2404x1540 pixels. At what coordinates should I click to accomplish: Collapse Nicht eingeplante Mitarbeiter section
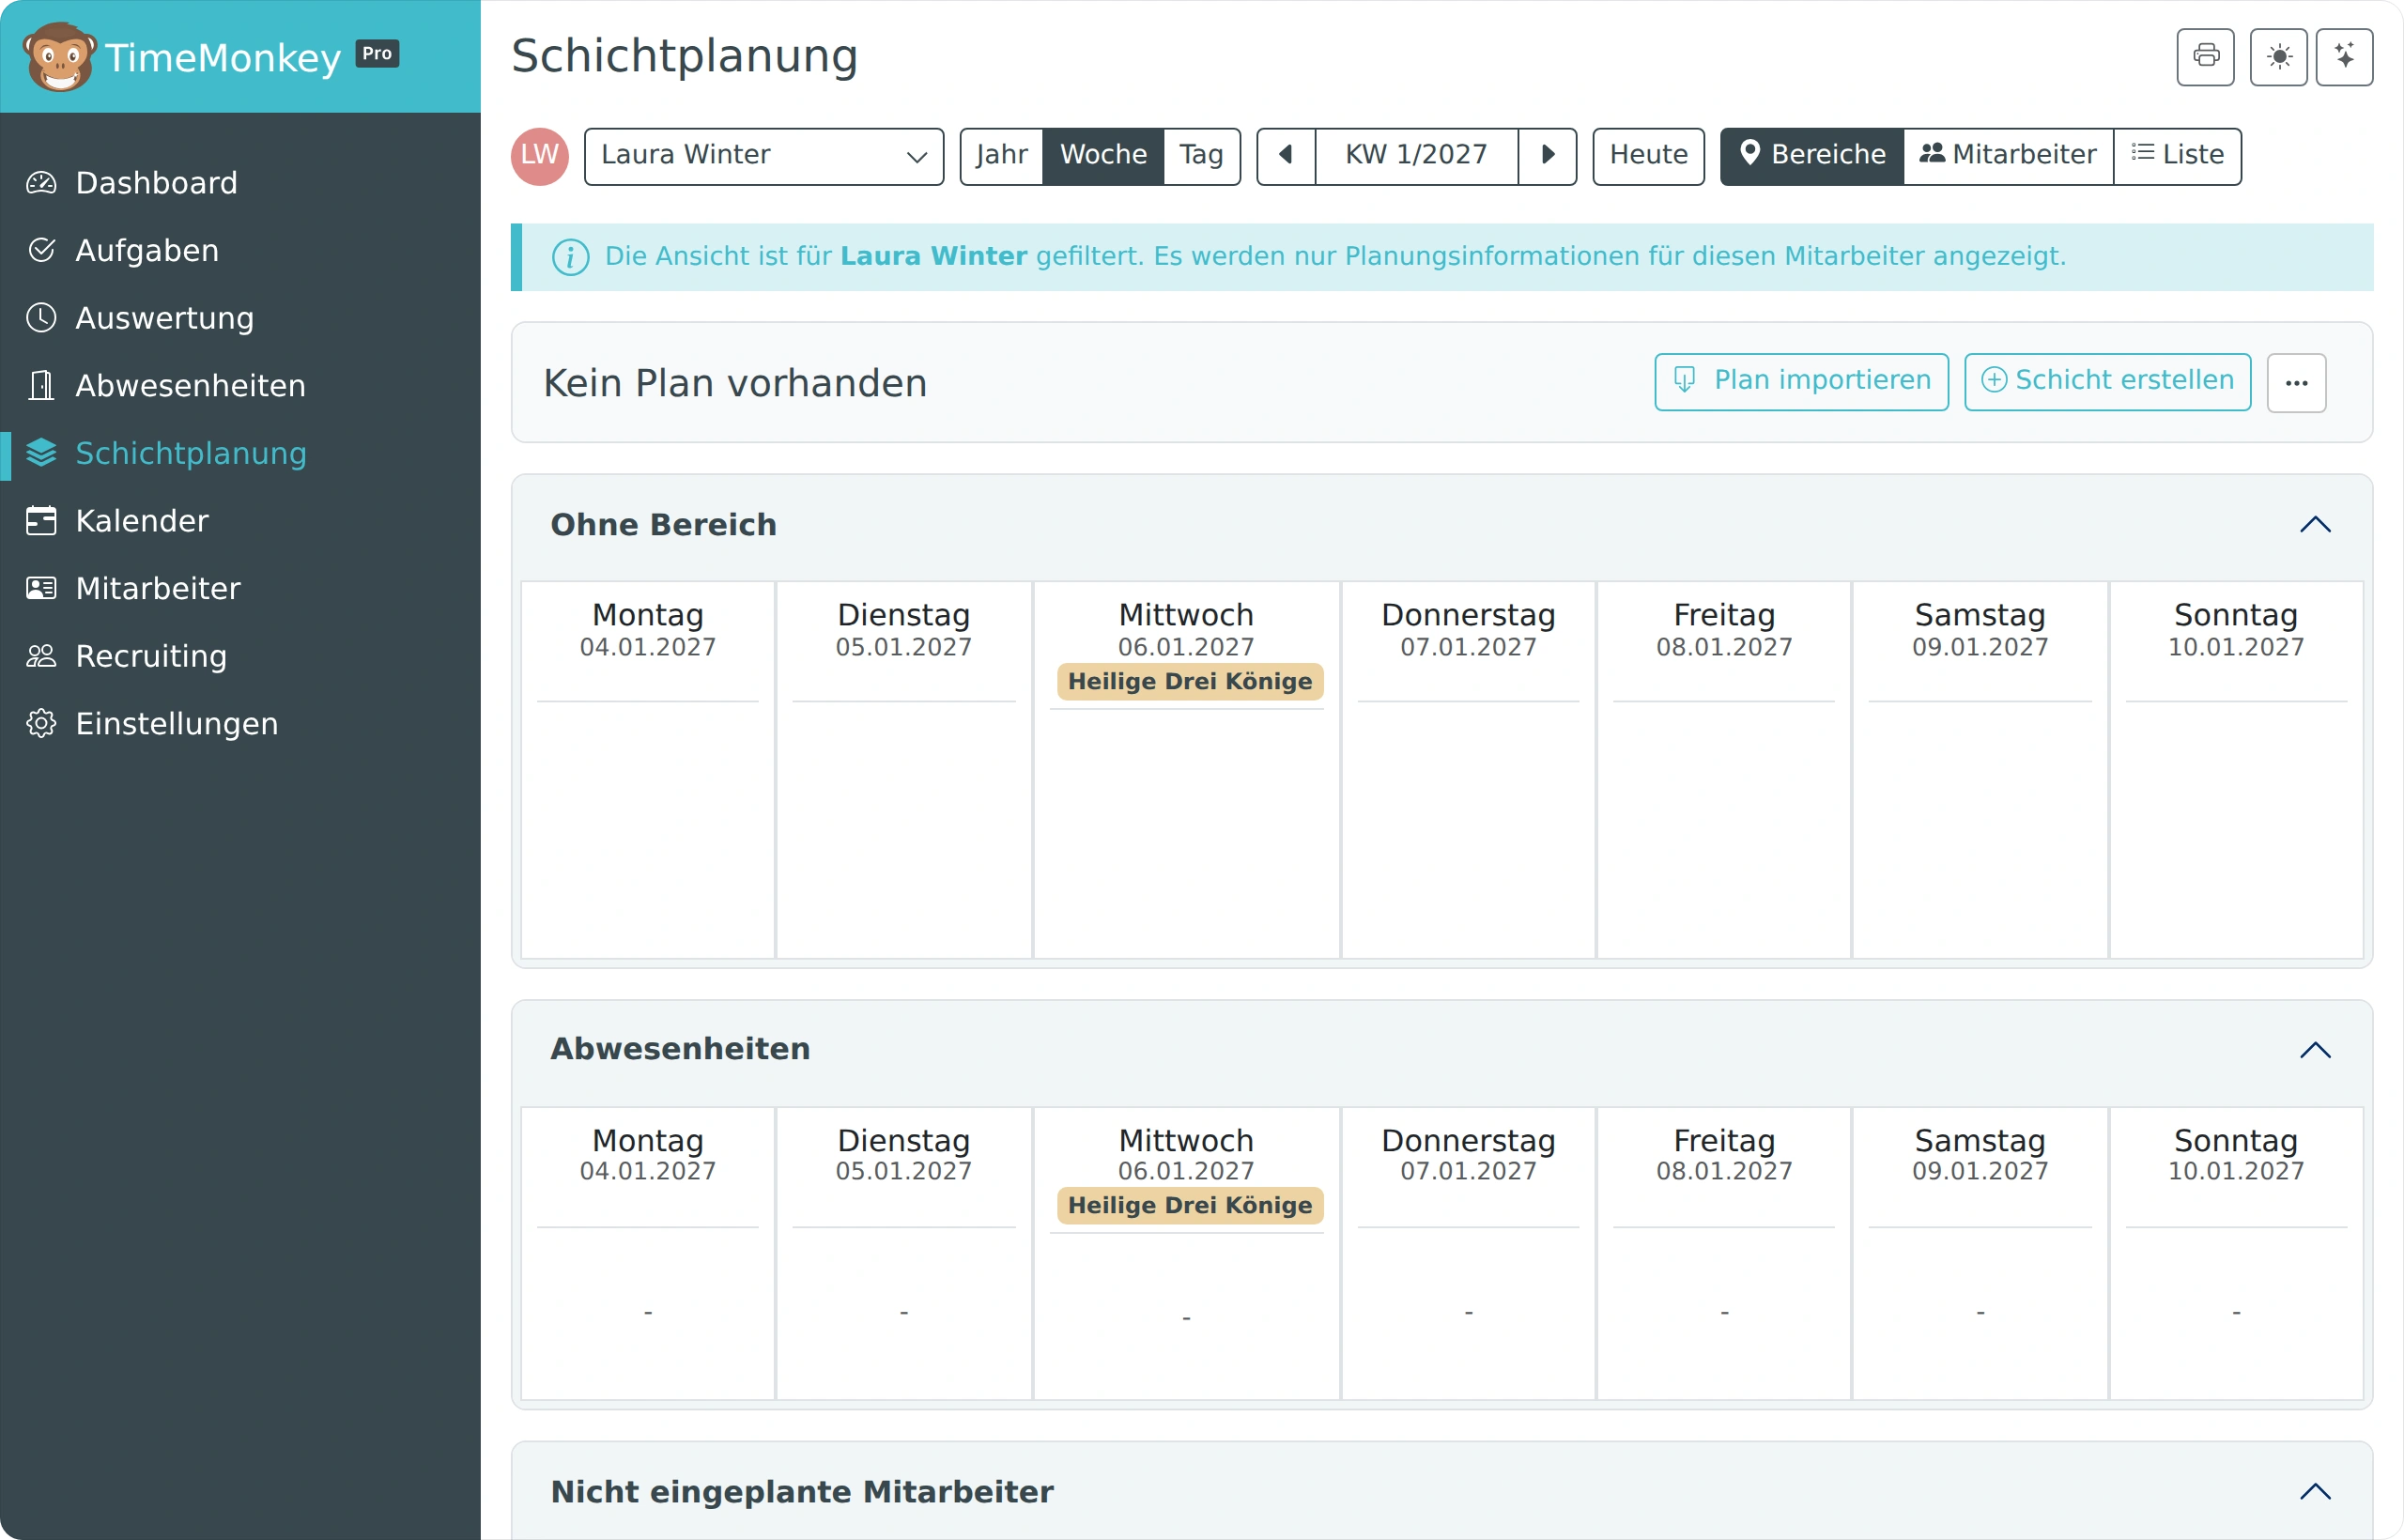[2315, 1492]
